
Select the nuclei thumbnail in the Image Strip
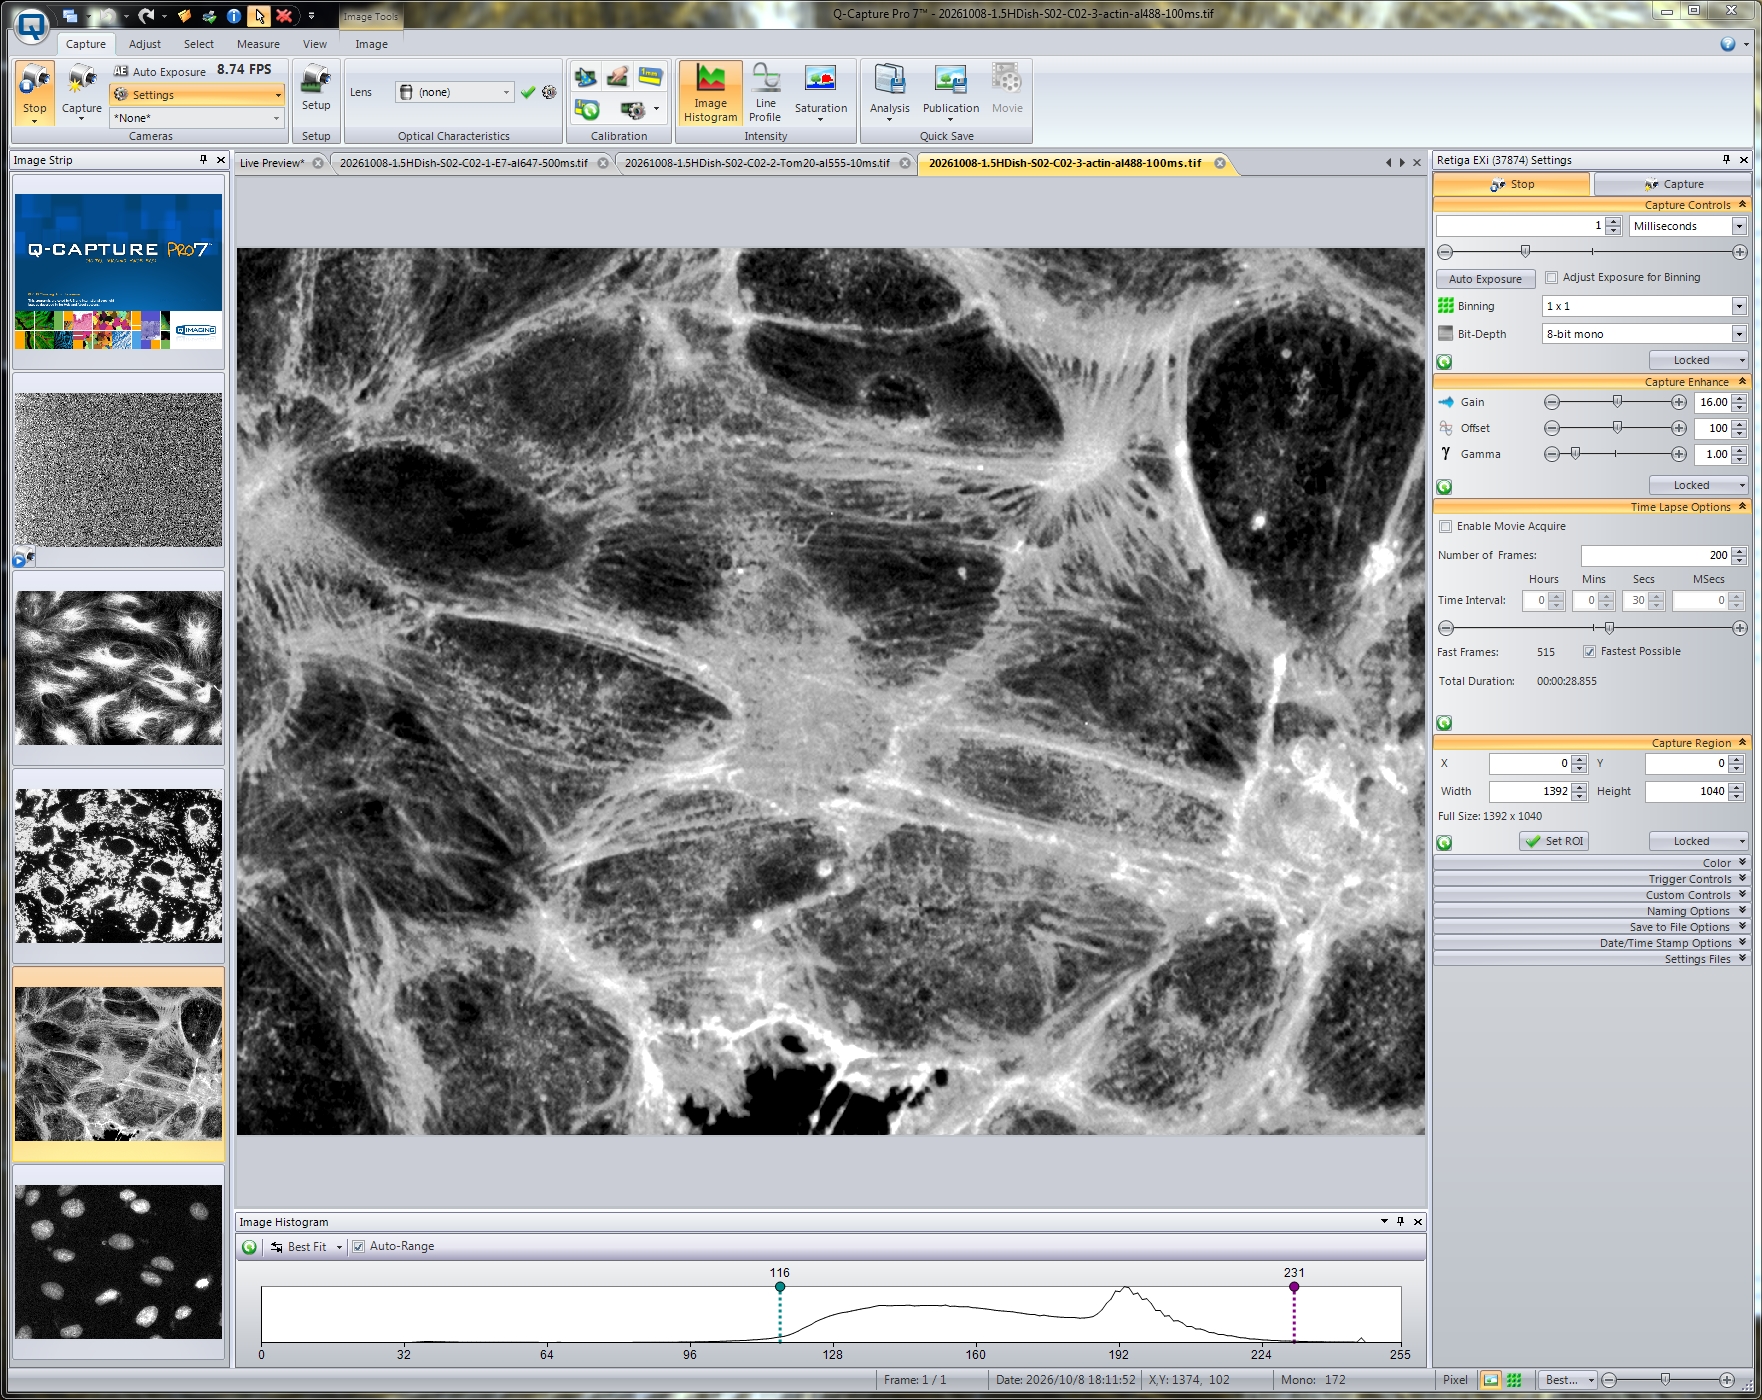[118, 1262]
